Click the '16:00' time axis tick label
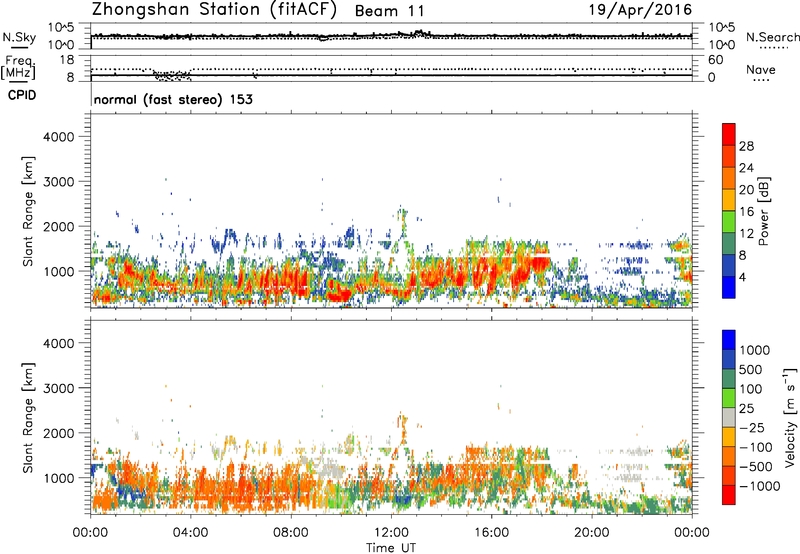 pyautogui.click(x=491, y=533)
